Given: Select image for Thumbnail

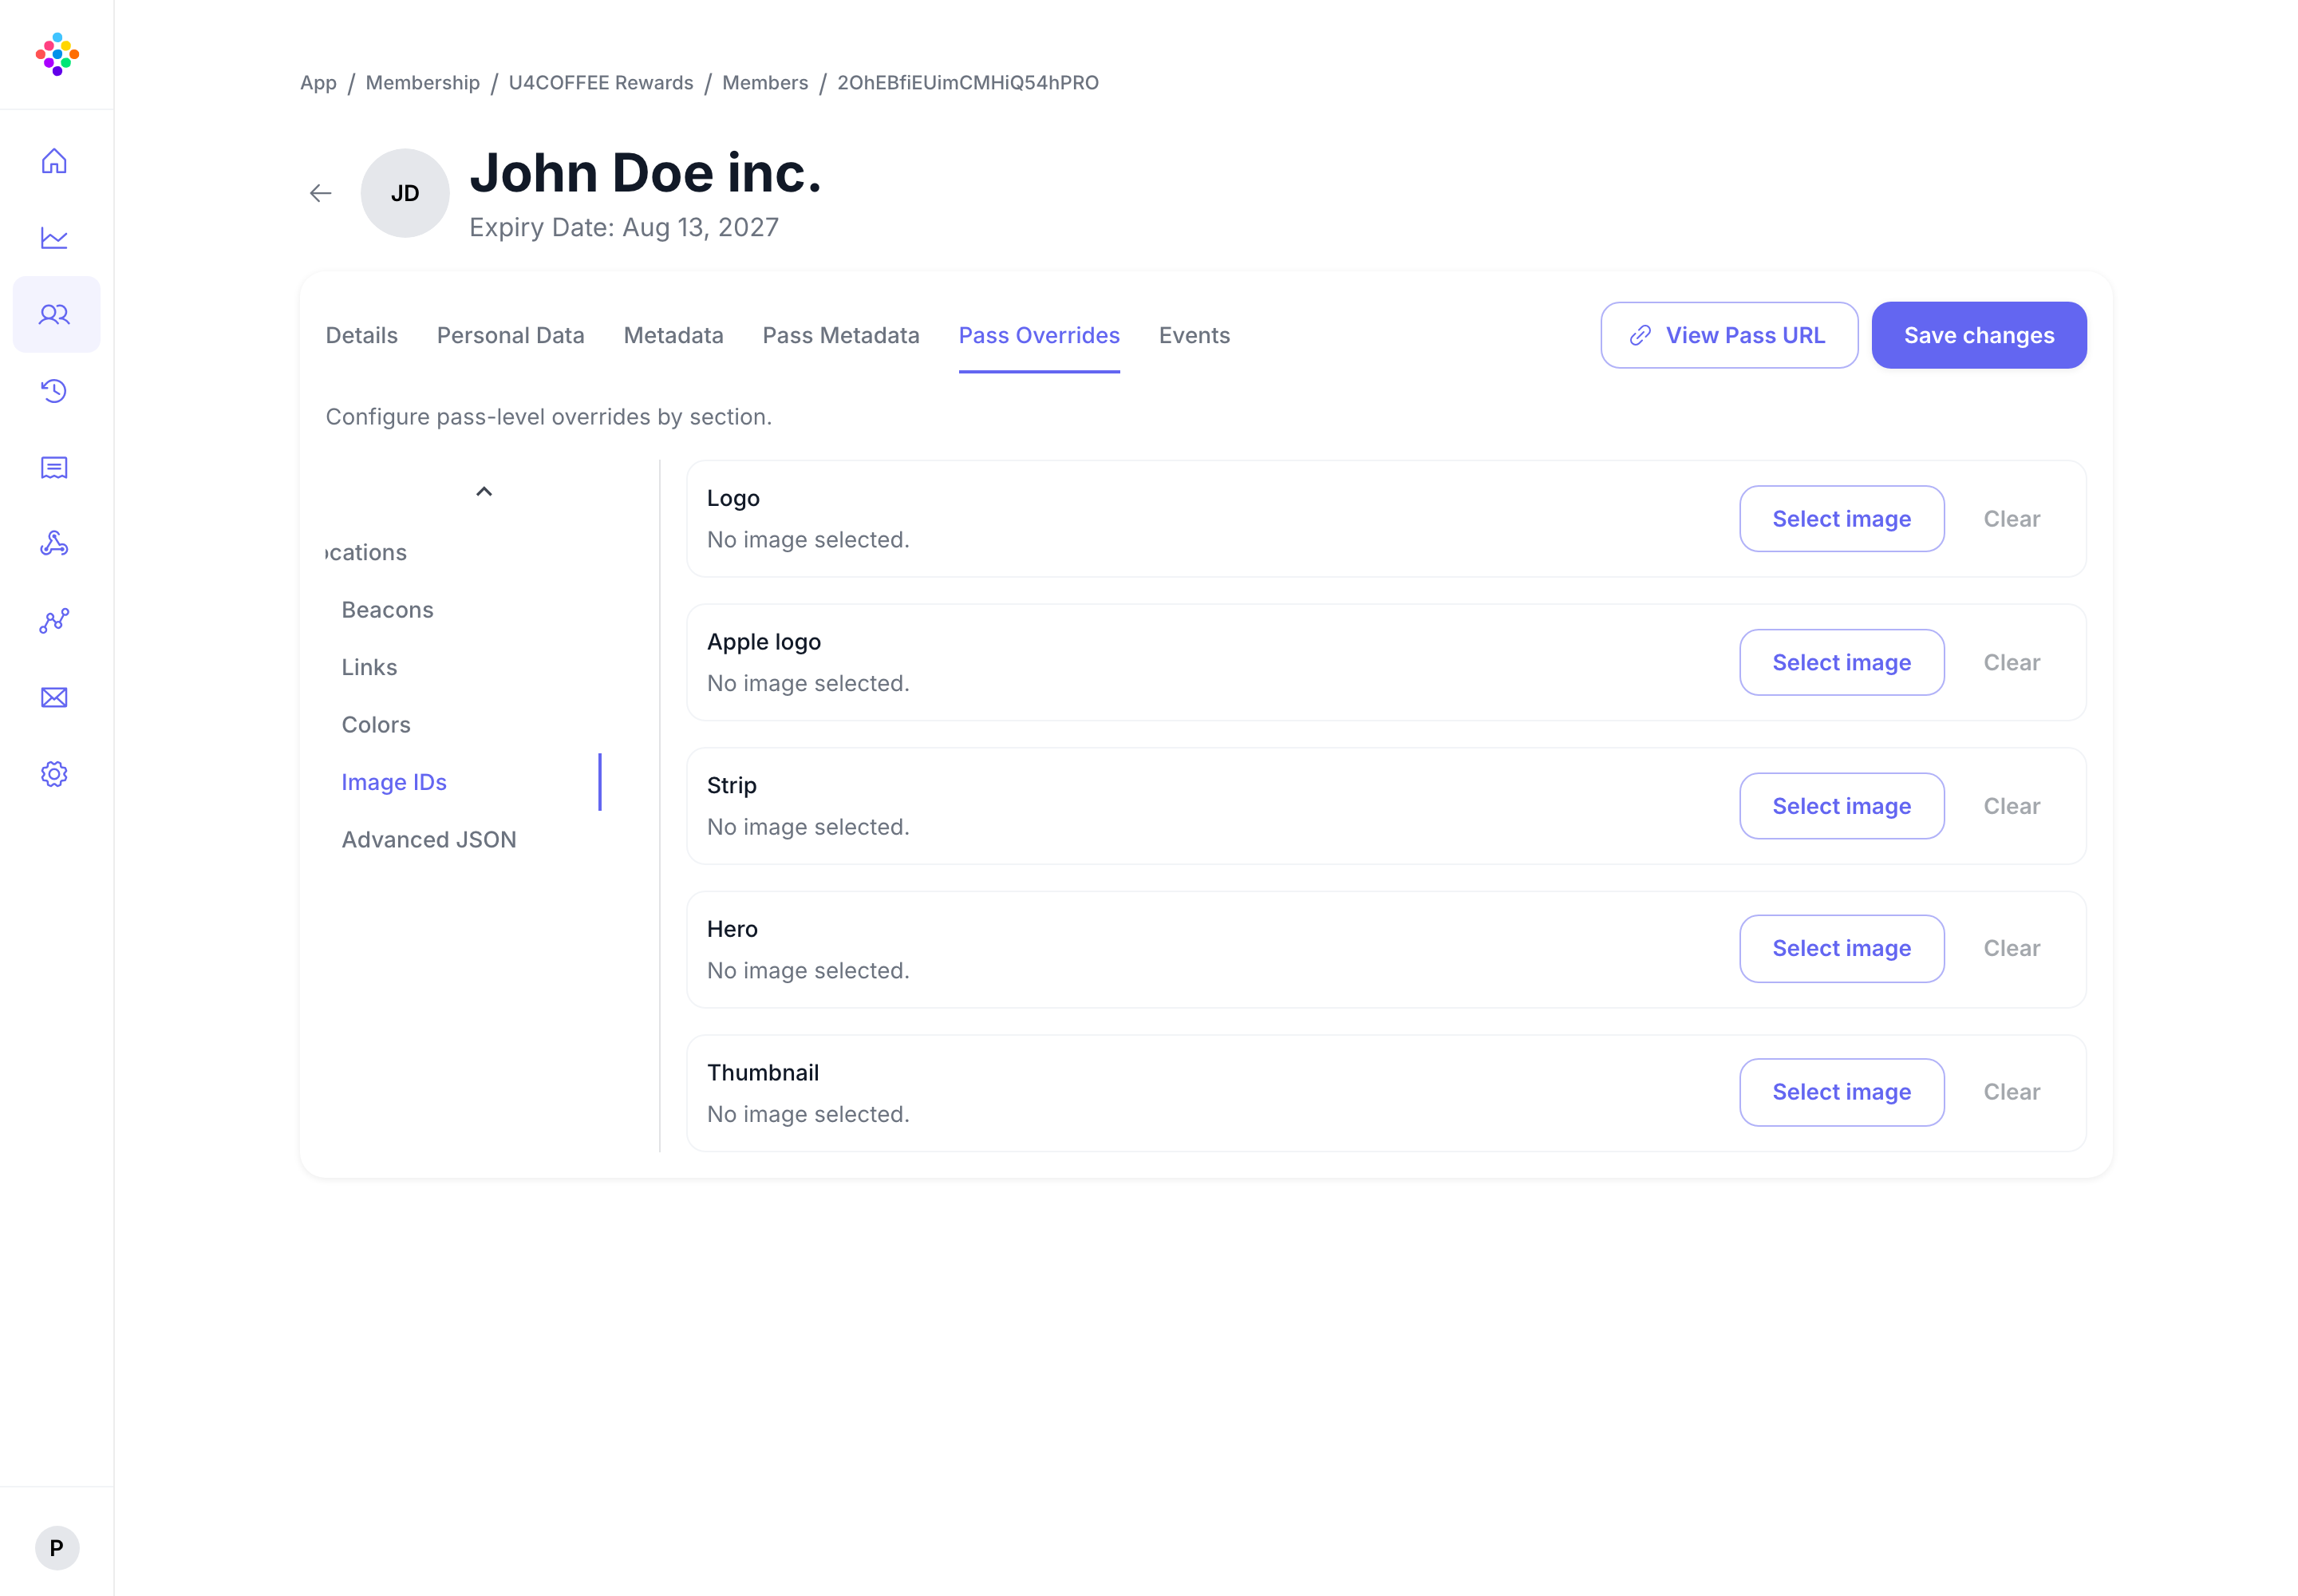Looking at the screenshot, I should tap(1841, 1092).
